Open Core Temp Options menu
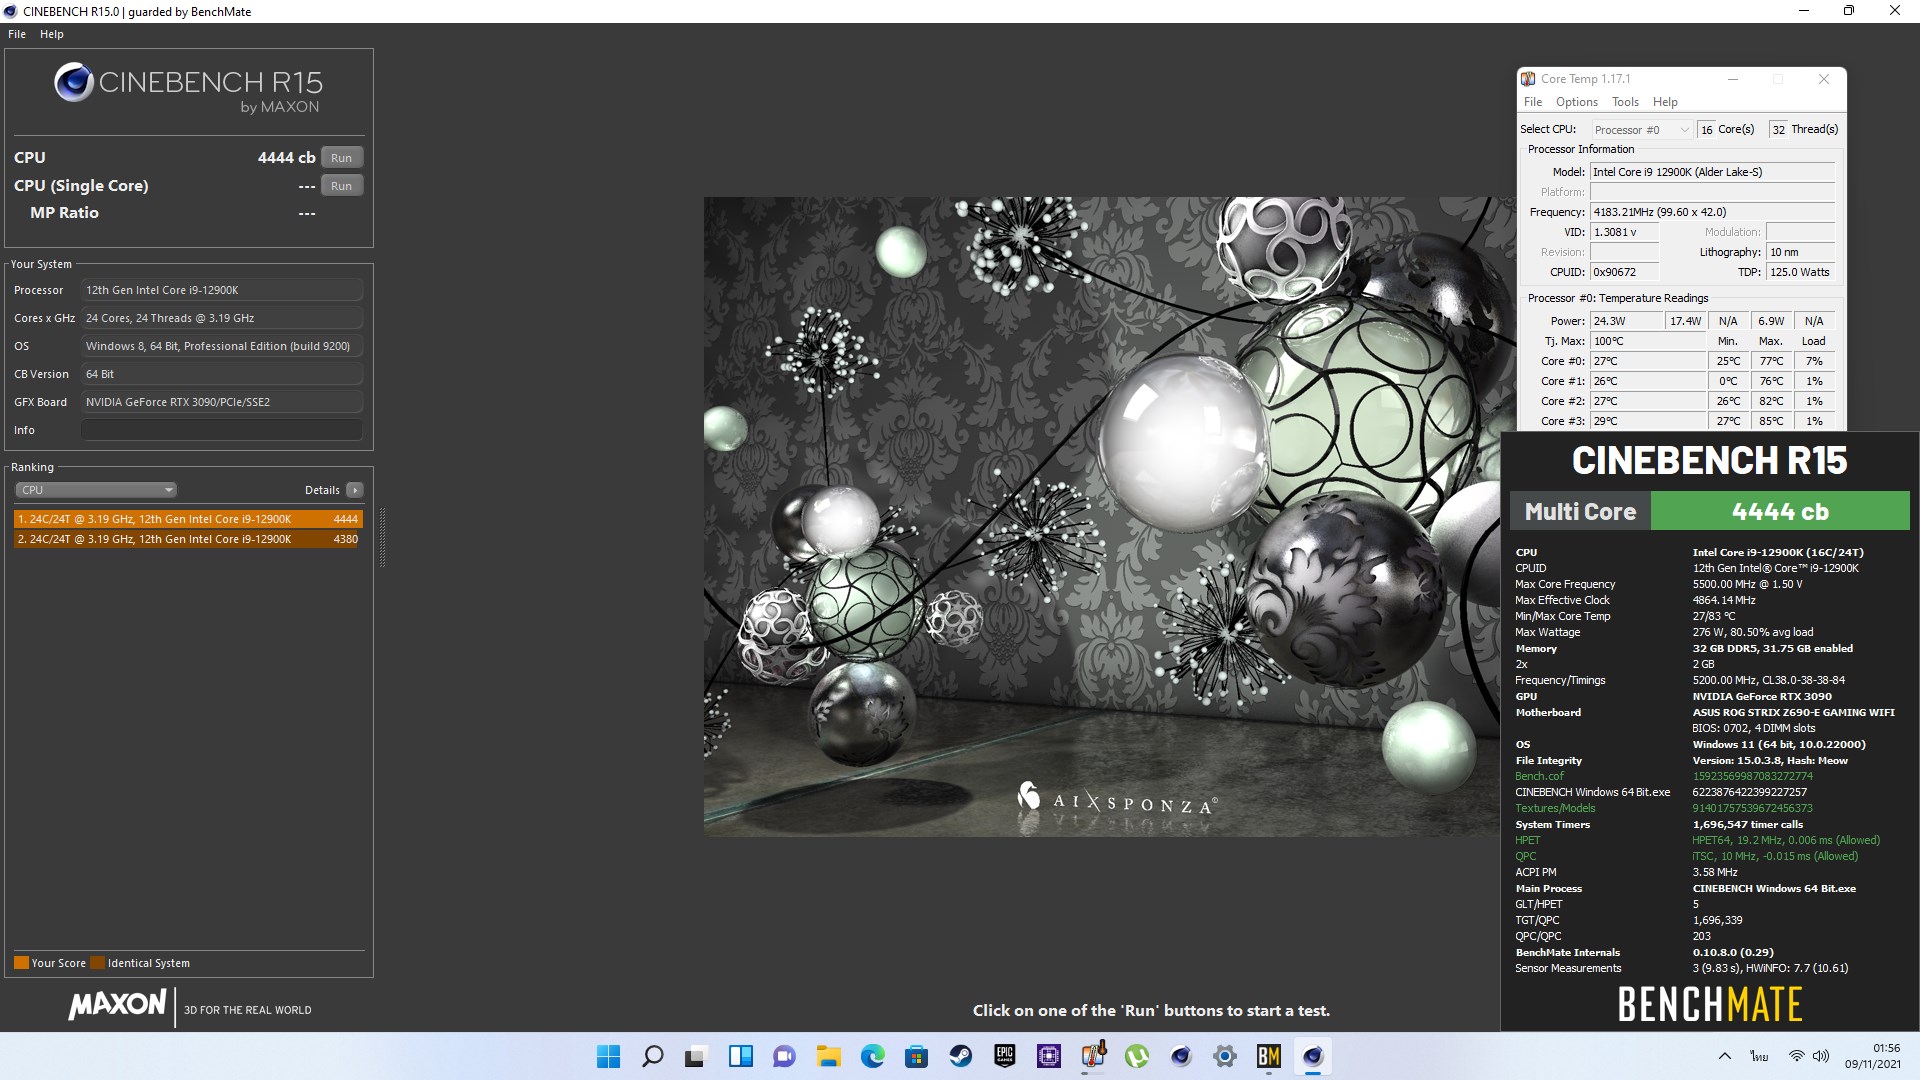The width and height of the screenshot is (1920, 1080). click(x=1577, y=102)
